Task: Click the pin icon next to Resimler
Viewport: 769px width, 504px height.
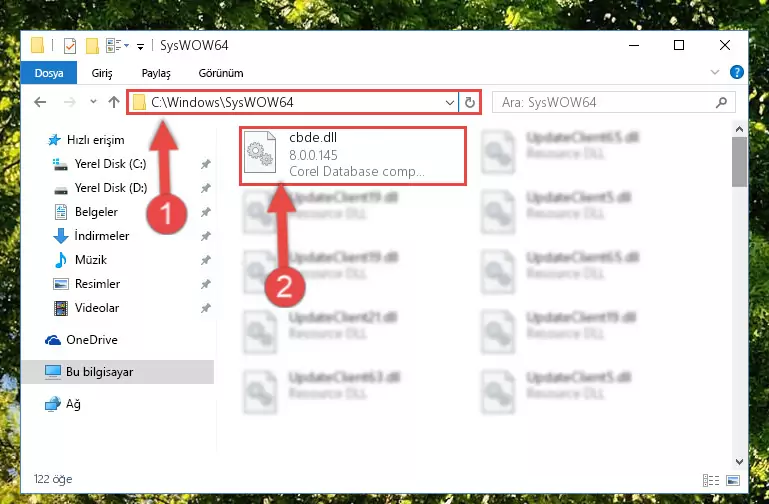Action: click(x=205, y=284)
